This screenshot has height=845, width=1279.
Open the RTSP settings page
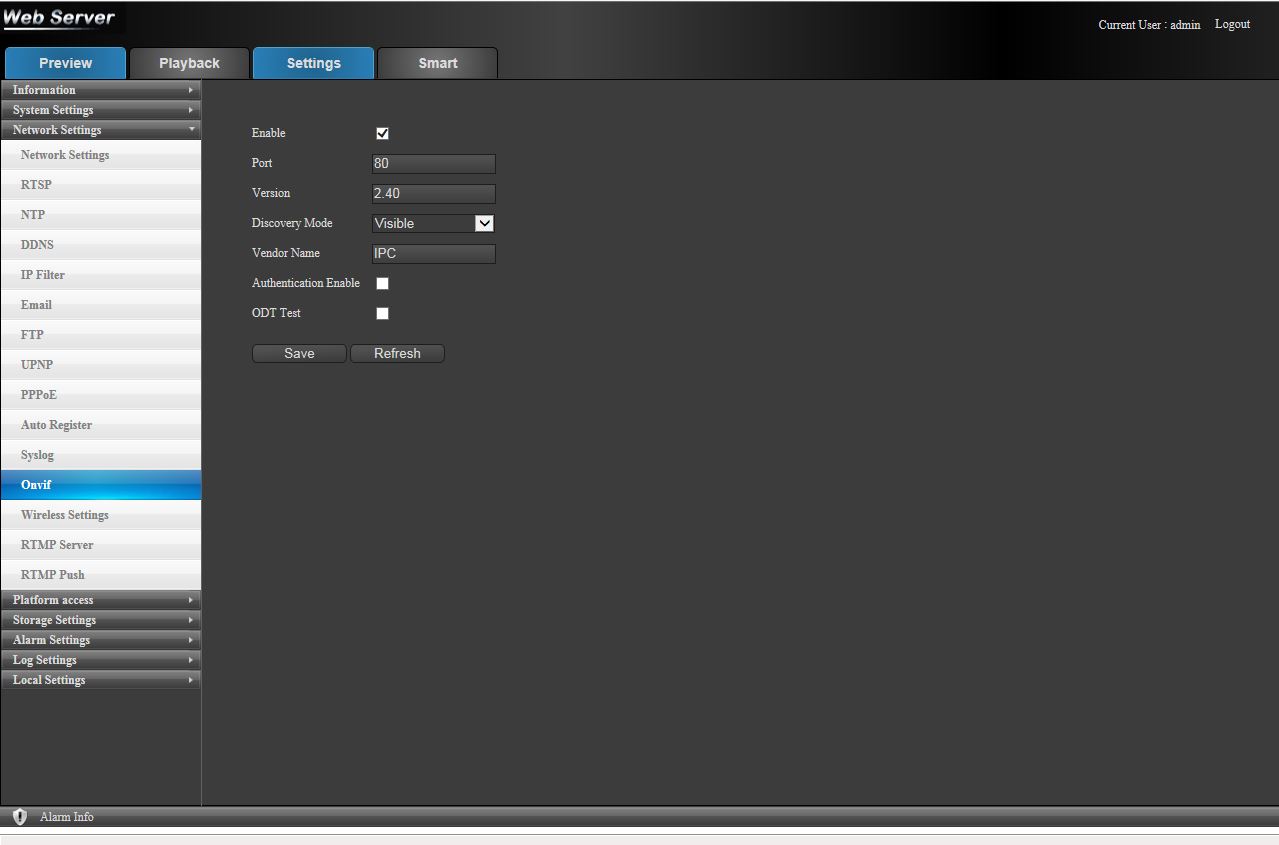[x=100, y=185]
